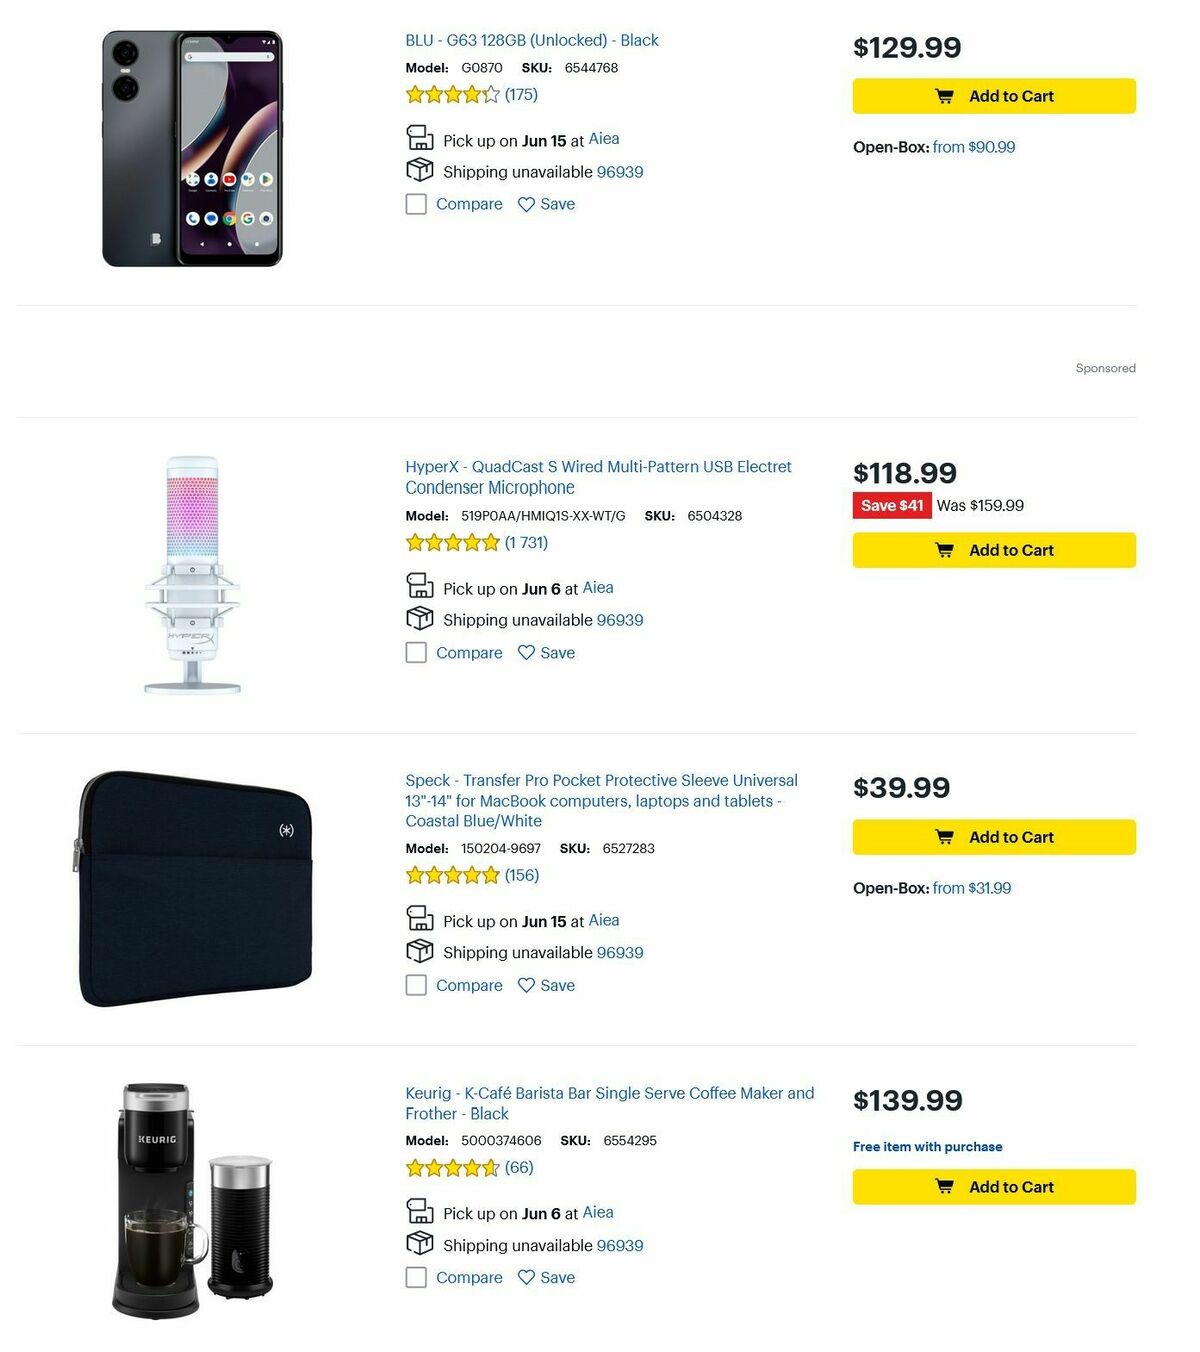Change shipping zip code 96939 for Speck sleeve
Screen dimensions: 1200x1352
click(x=620, y=952)
